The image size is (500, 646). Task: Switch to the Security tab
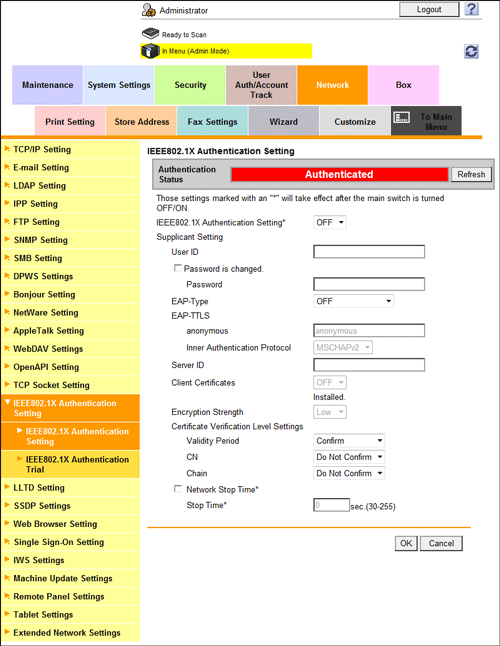[190, 85]
